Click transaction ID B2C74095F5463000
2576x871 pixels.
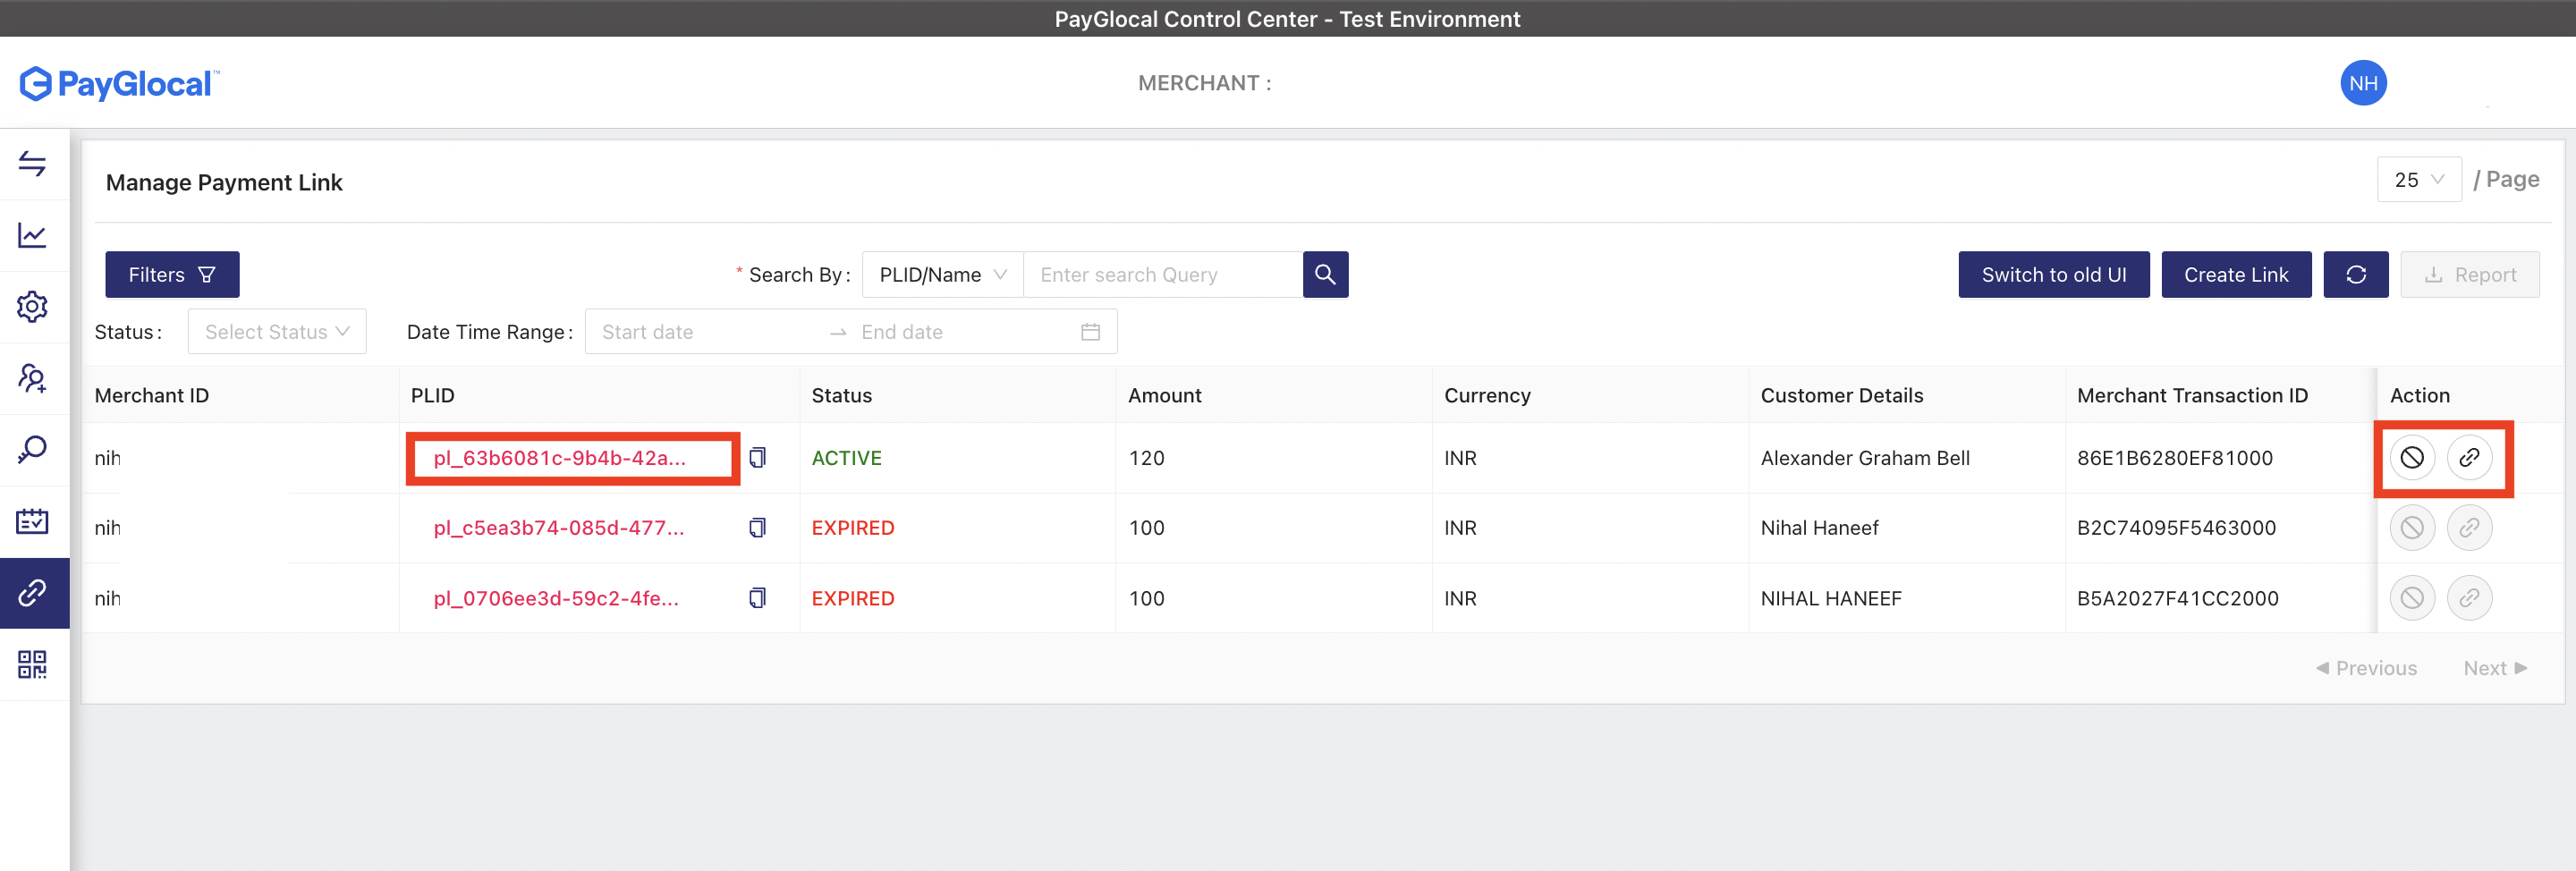[x=2176, y=528]
